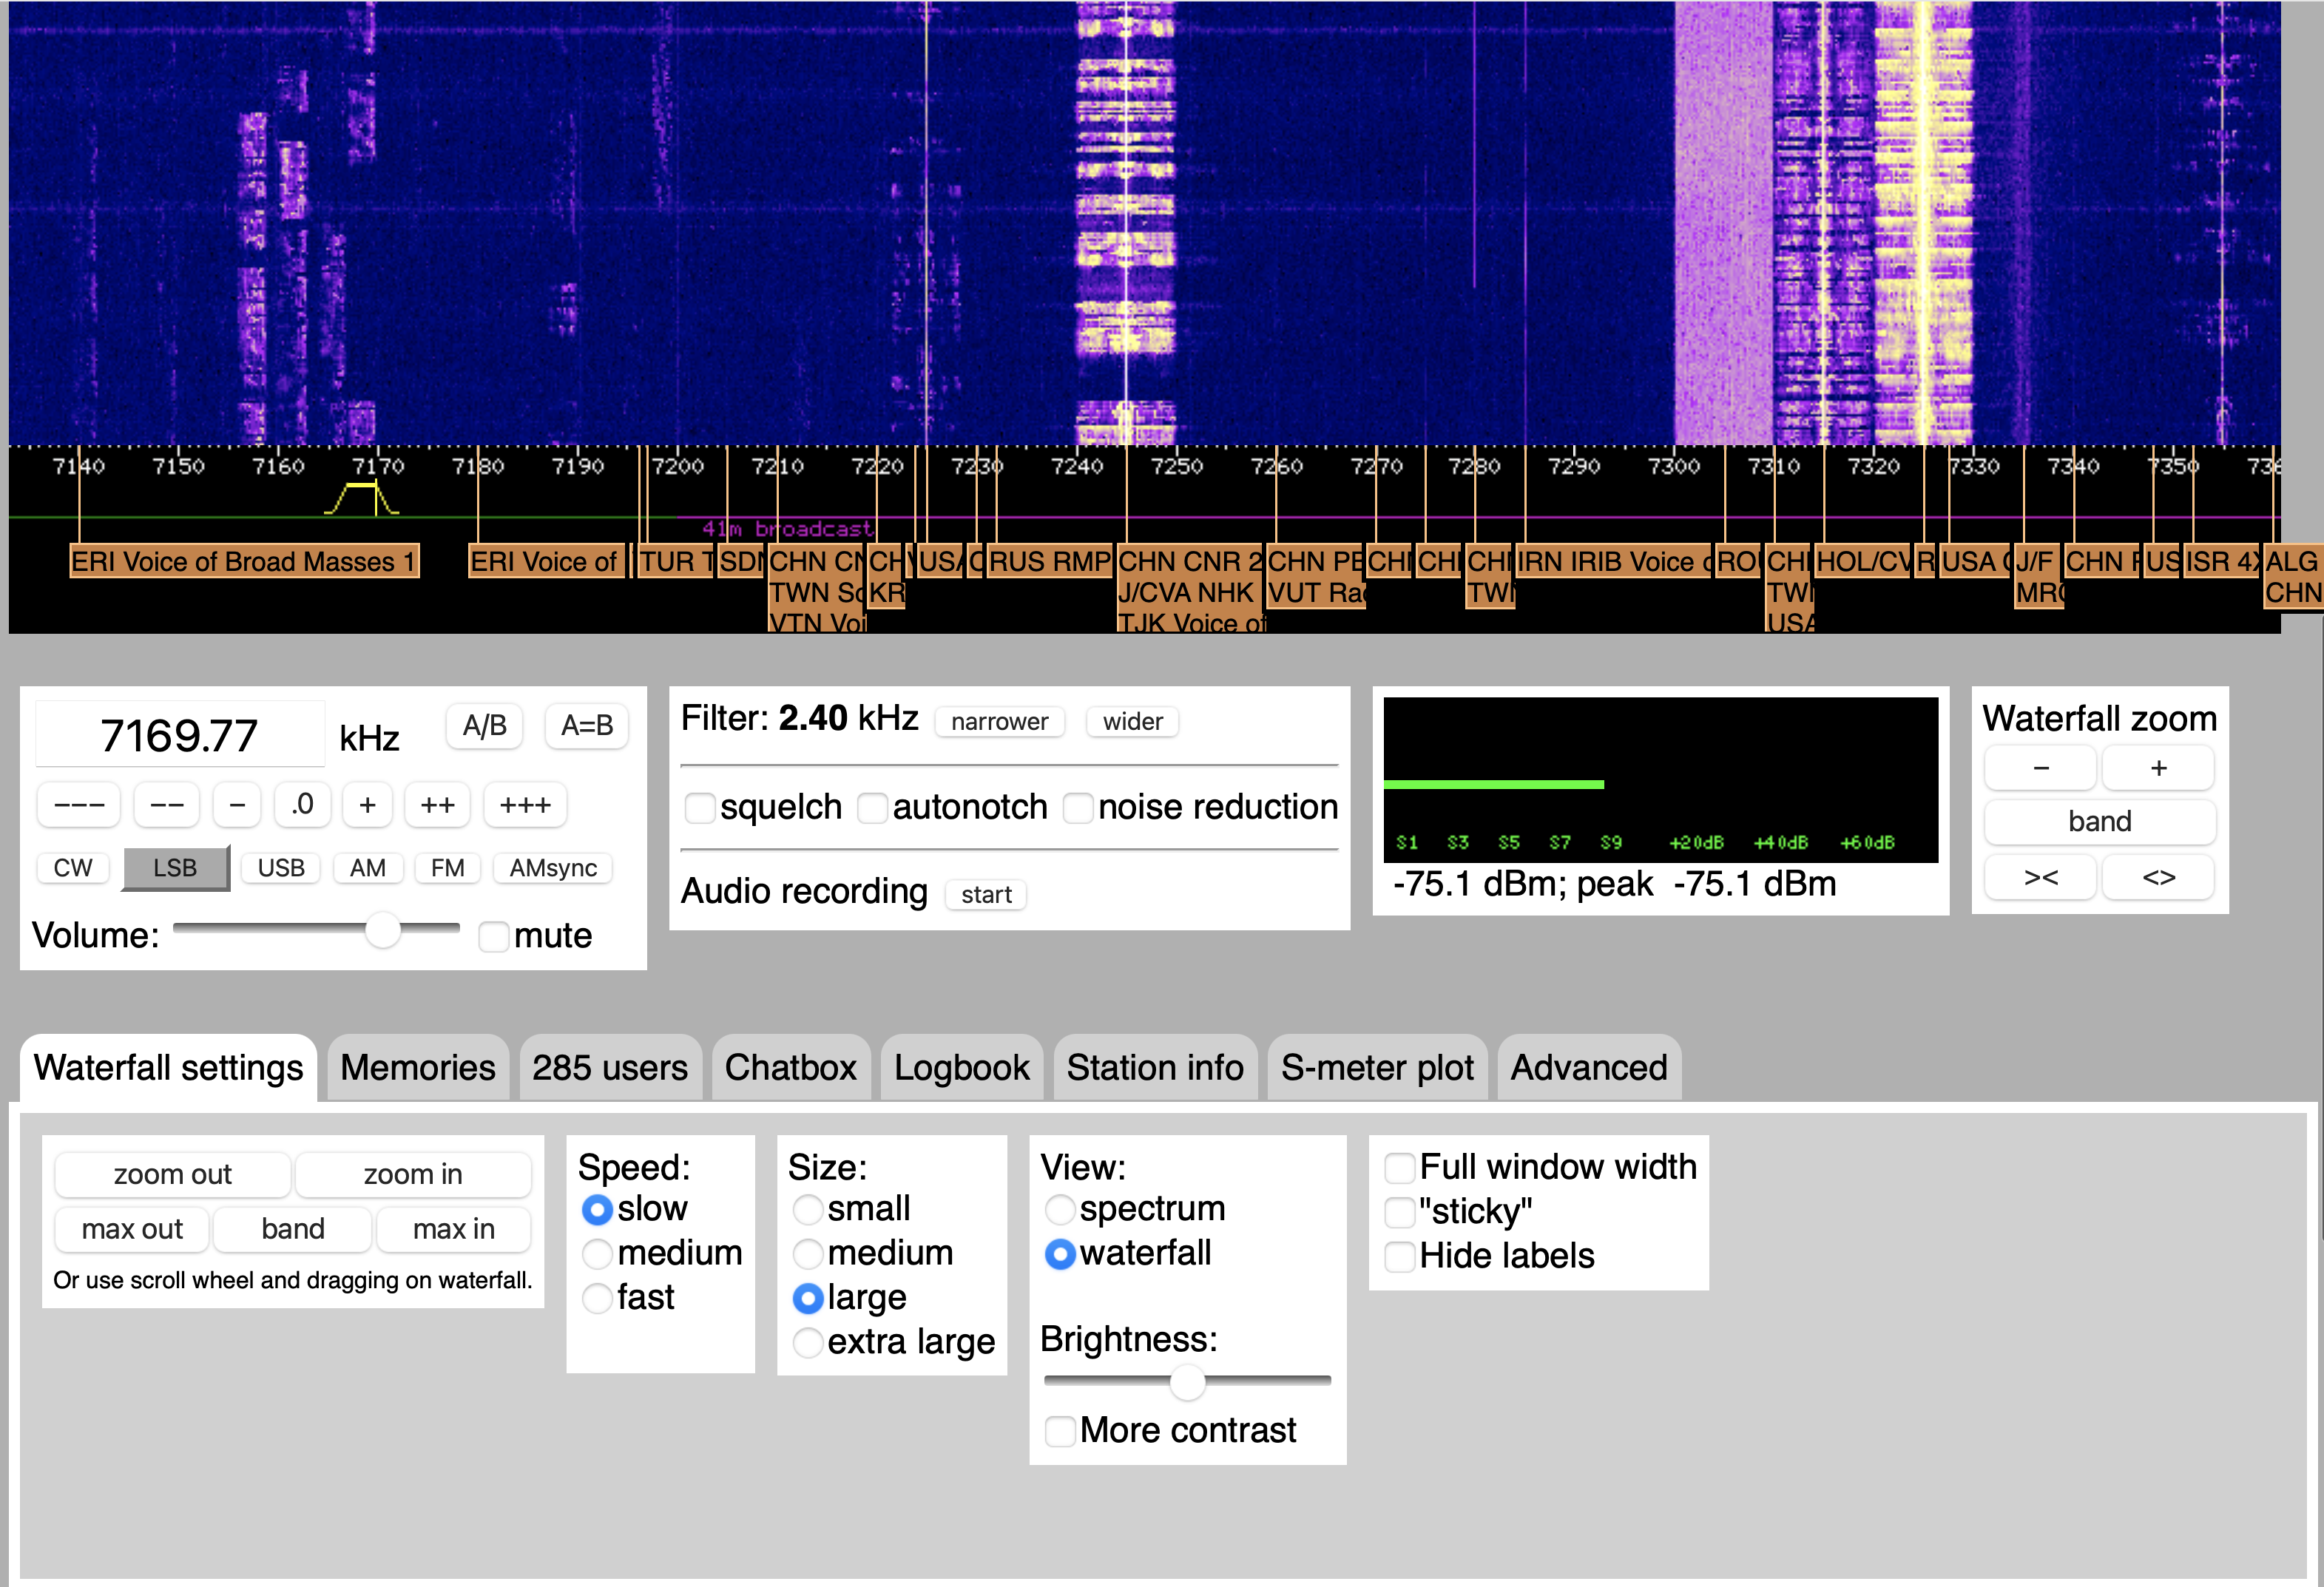Switch to the S-meter plot tab
Screen dimensions: 2324x1587
[x=1377, y=1068]
